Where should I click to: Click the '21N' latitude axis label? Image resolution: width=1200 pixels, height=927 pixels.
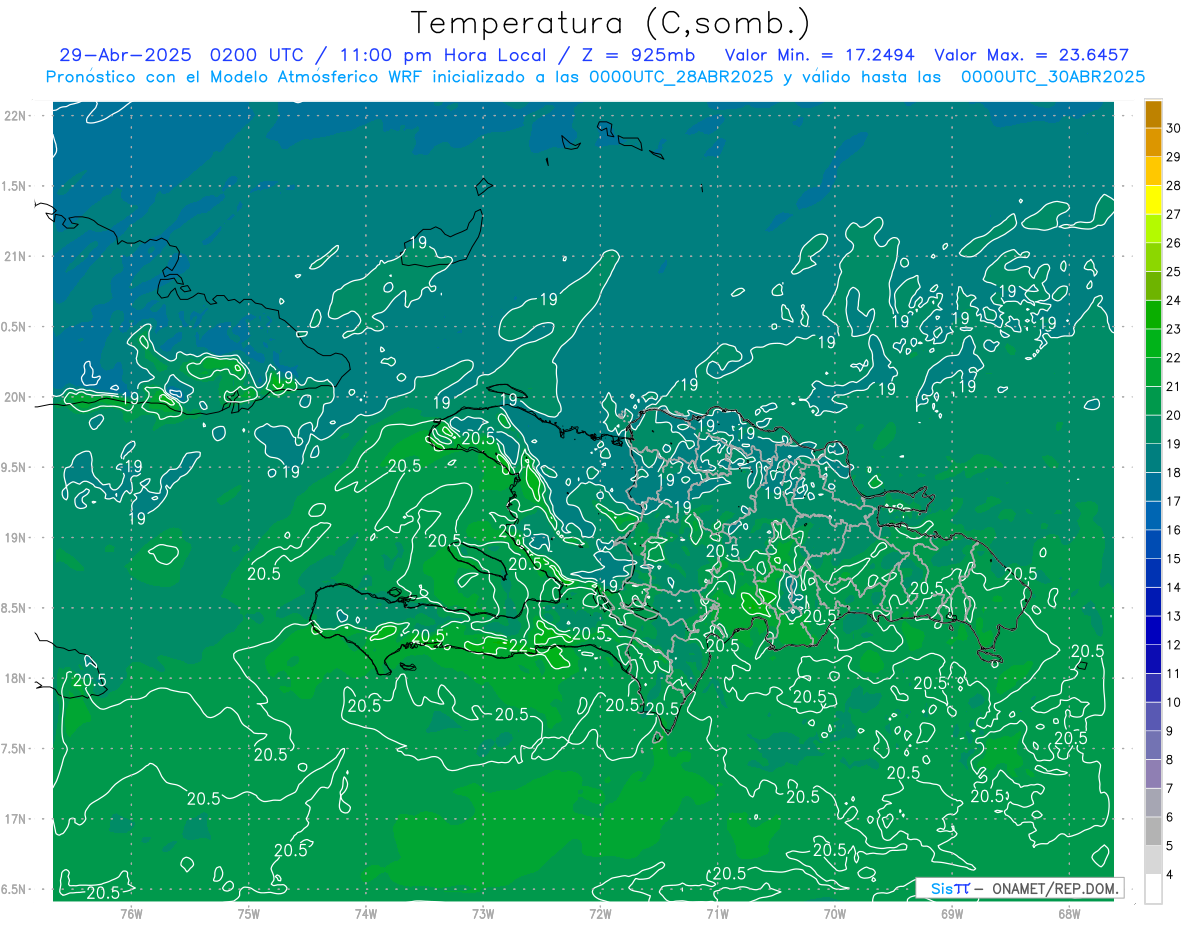tap(15, 256)
